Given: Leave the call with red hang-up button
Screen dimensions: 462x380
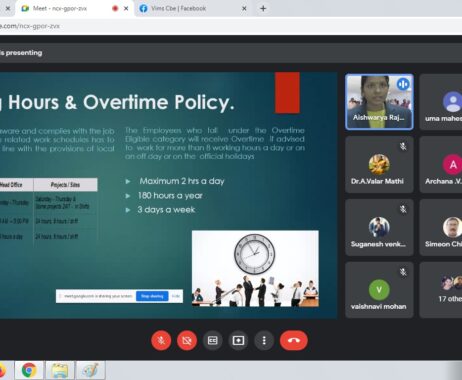Looking at the screenshot, I should [294, 340].
